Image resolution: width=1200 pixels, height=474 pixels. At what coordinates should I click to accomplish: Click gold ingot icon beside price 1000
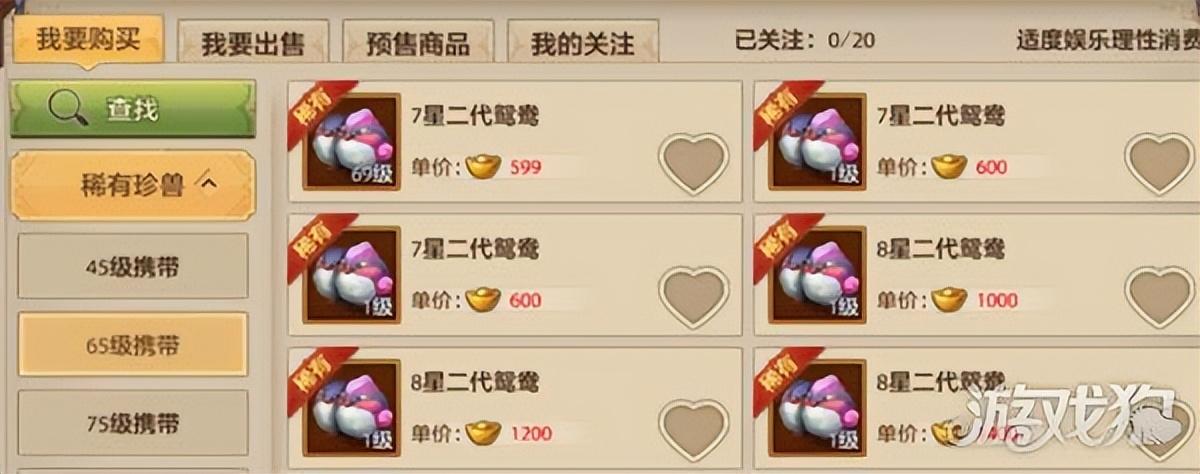(949, 299)
